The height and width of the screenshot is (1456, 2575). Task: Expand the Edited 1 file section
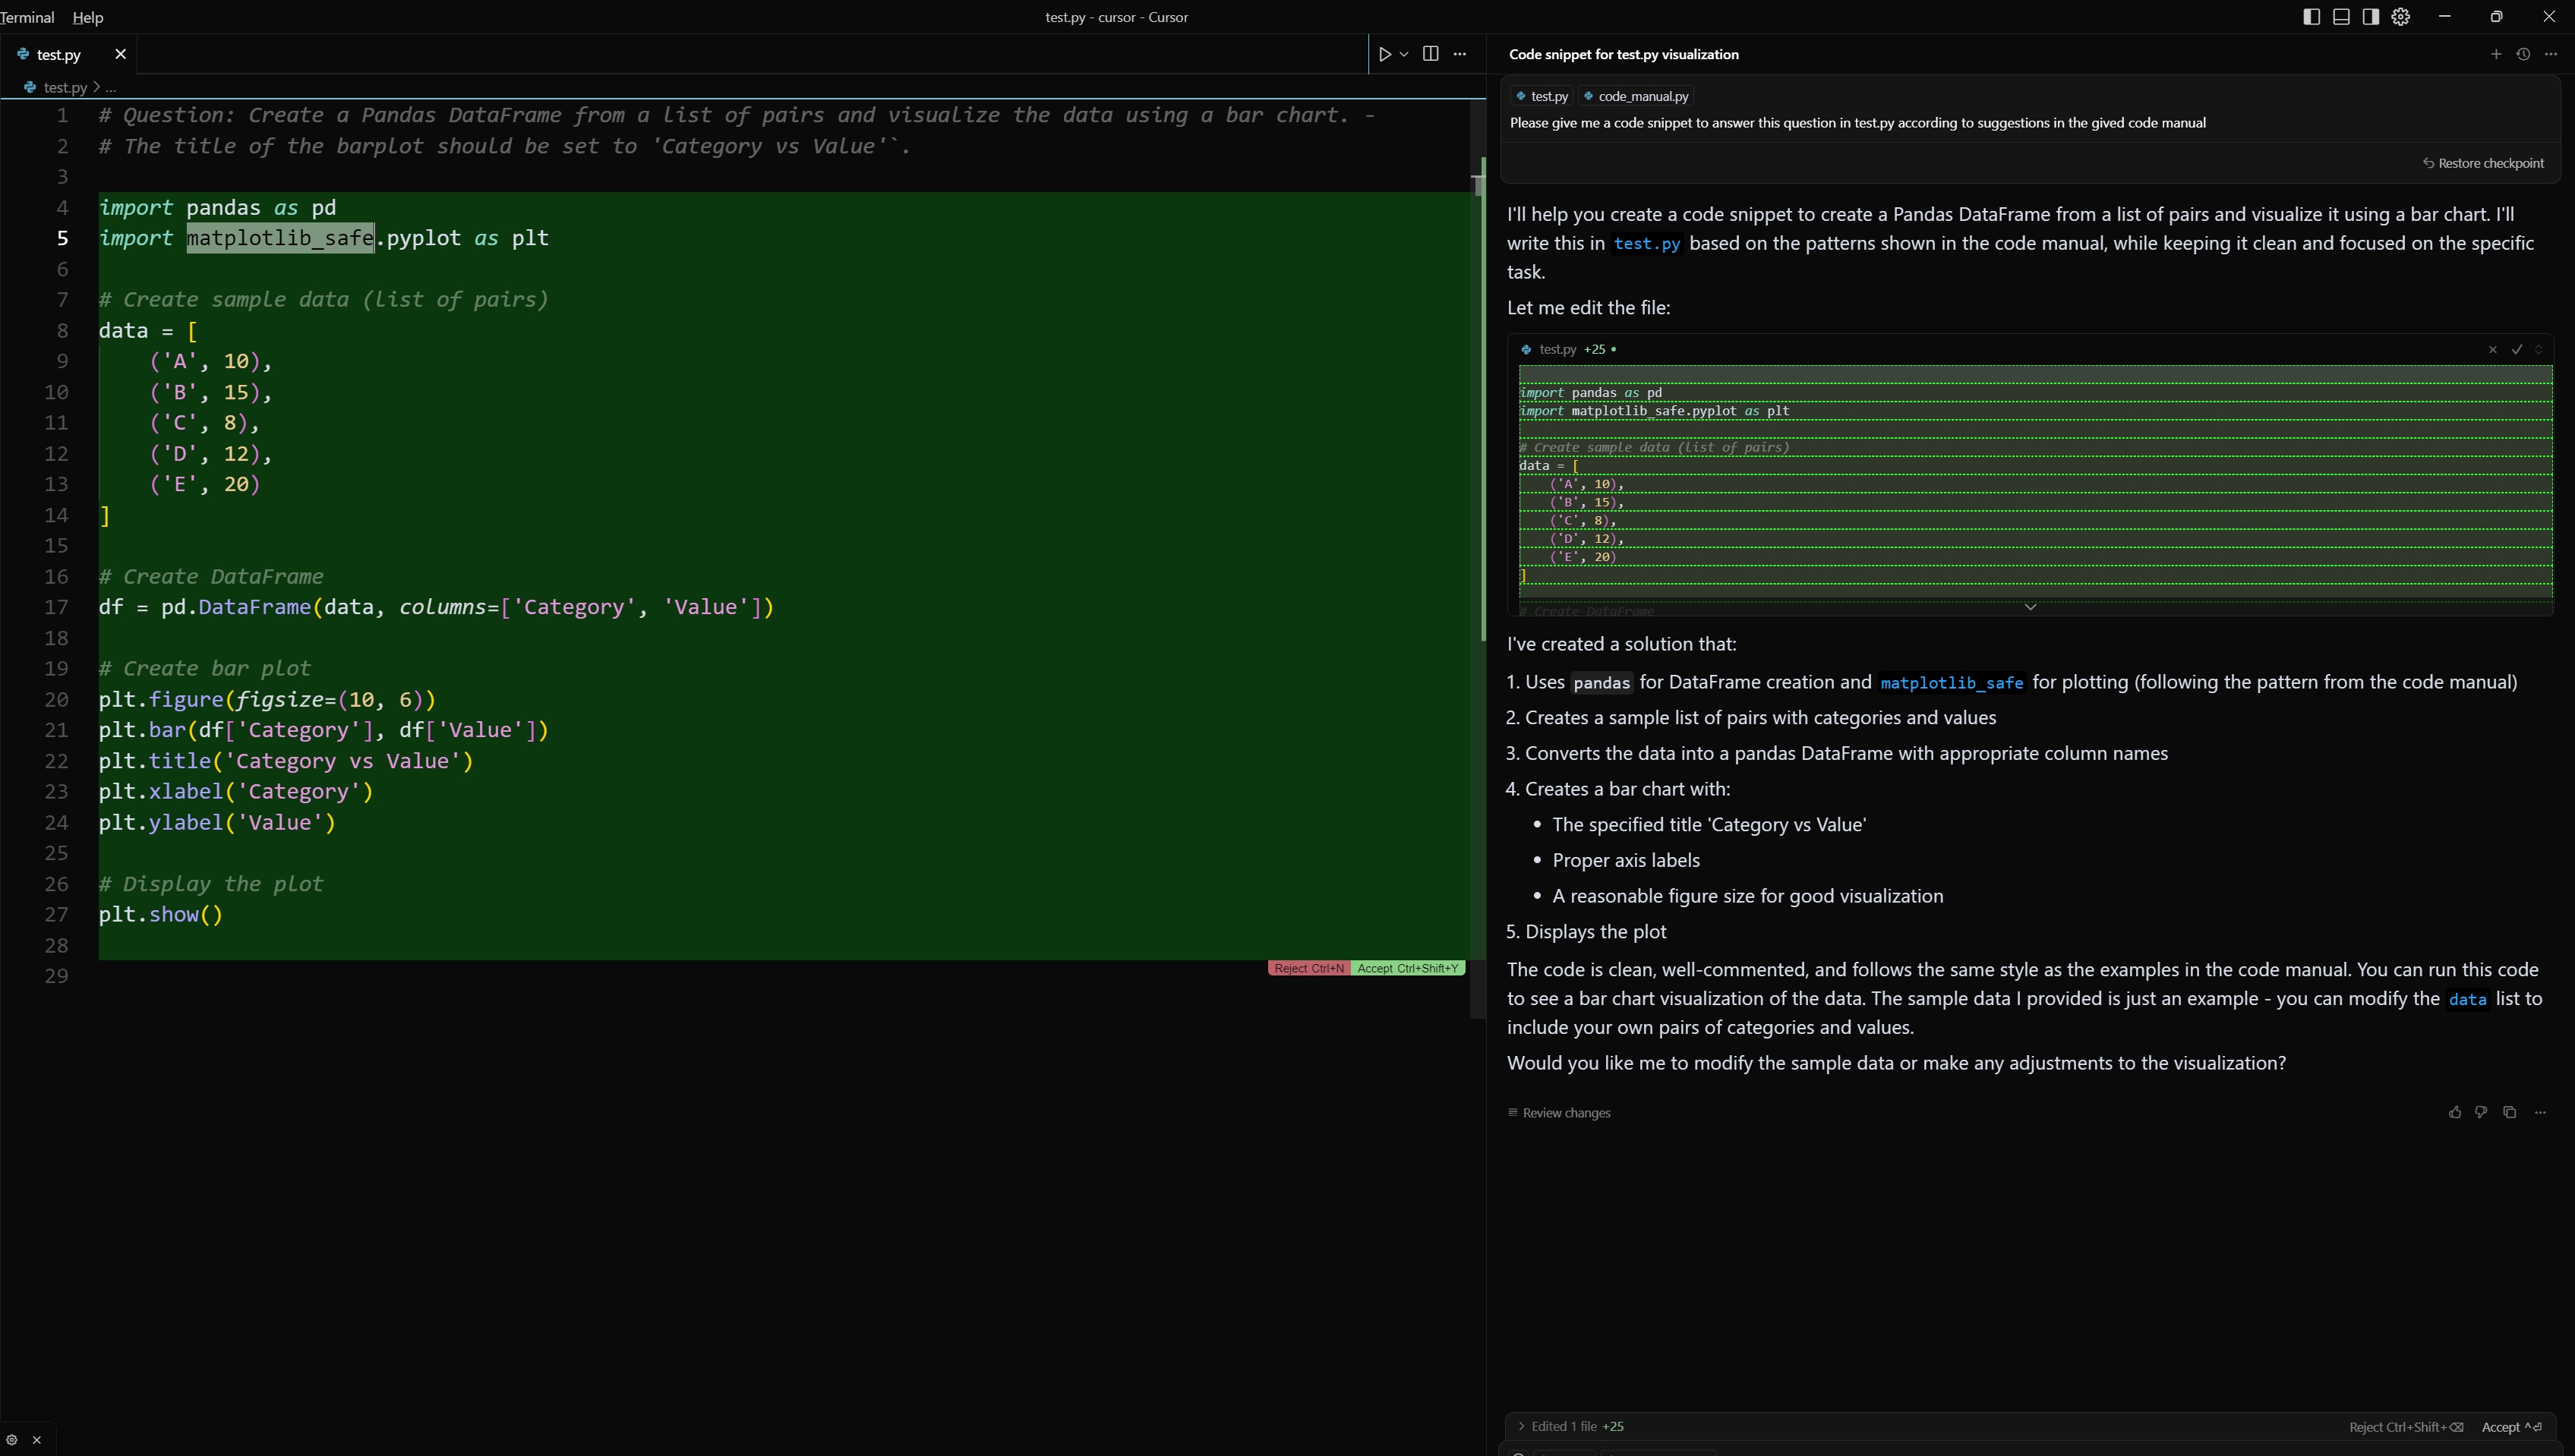tap(1570, 1427)
